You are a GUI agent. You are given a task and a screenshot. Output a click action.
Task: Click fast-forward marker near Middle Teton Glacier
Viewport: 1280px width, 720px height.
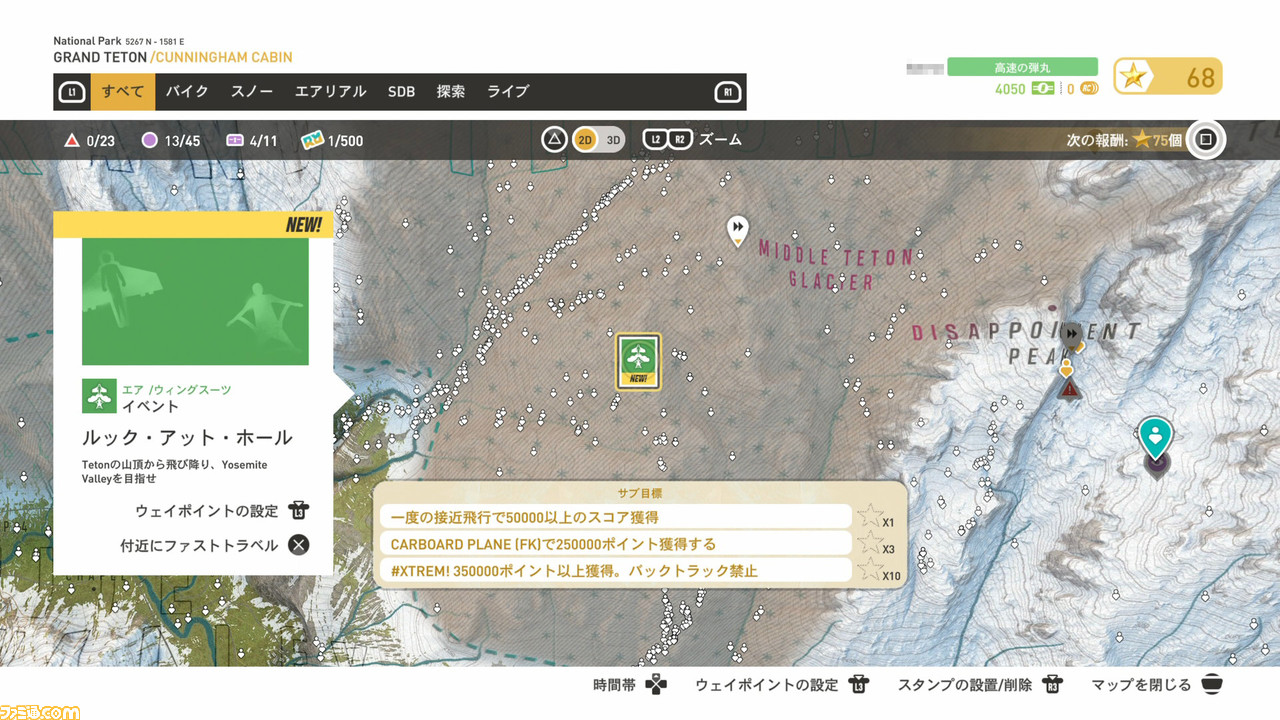pyautogui.click(x=738, y=230)
